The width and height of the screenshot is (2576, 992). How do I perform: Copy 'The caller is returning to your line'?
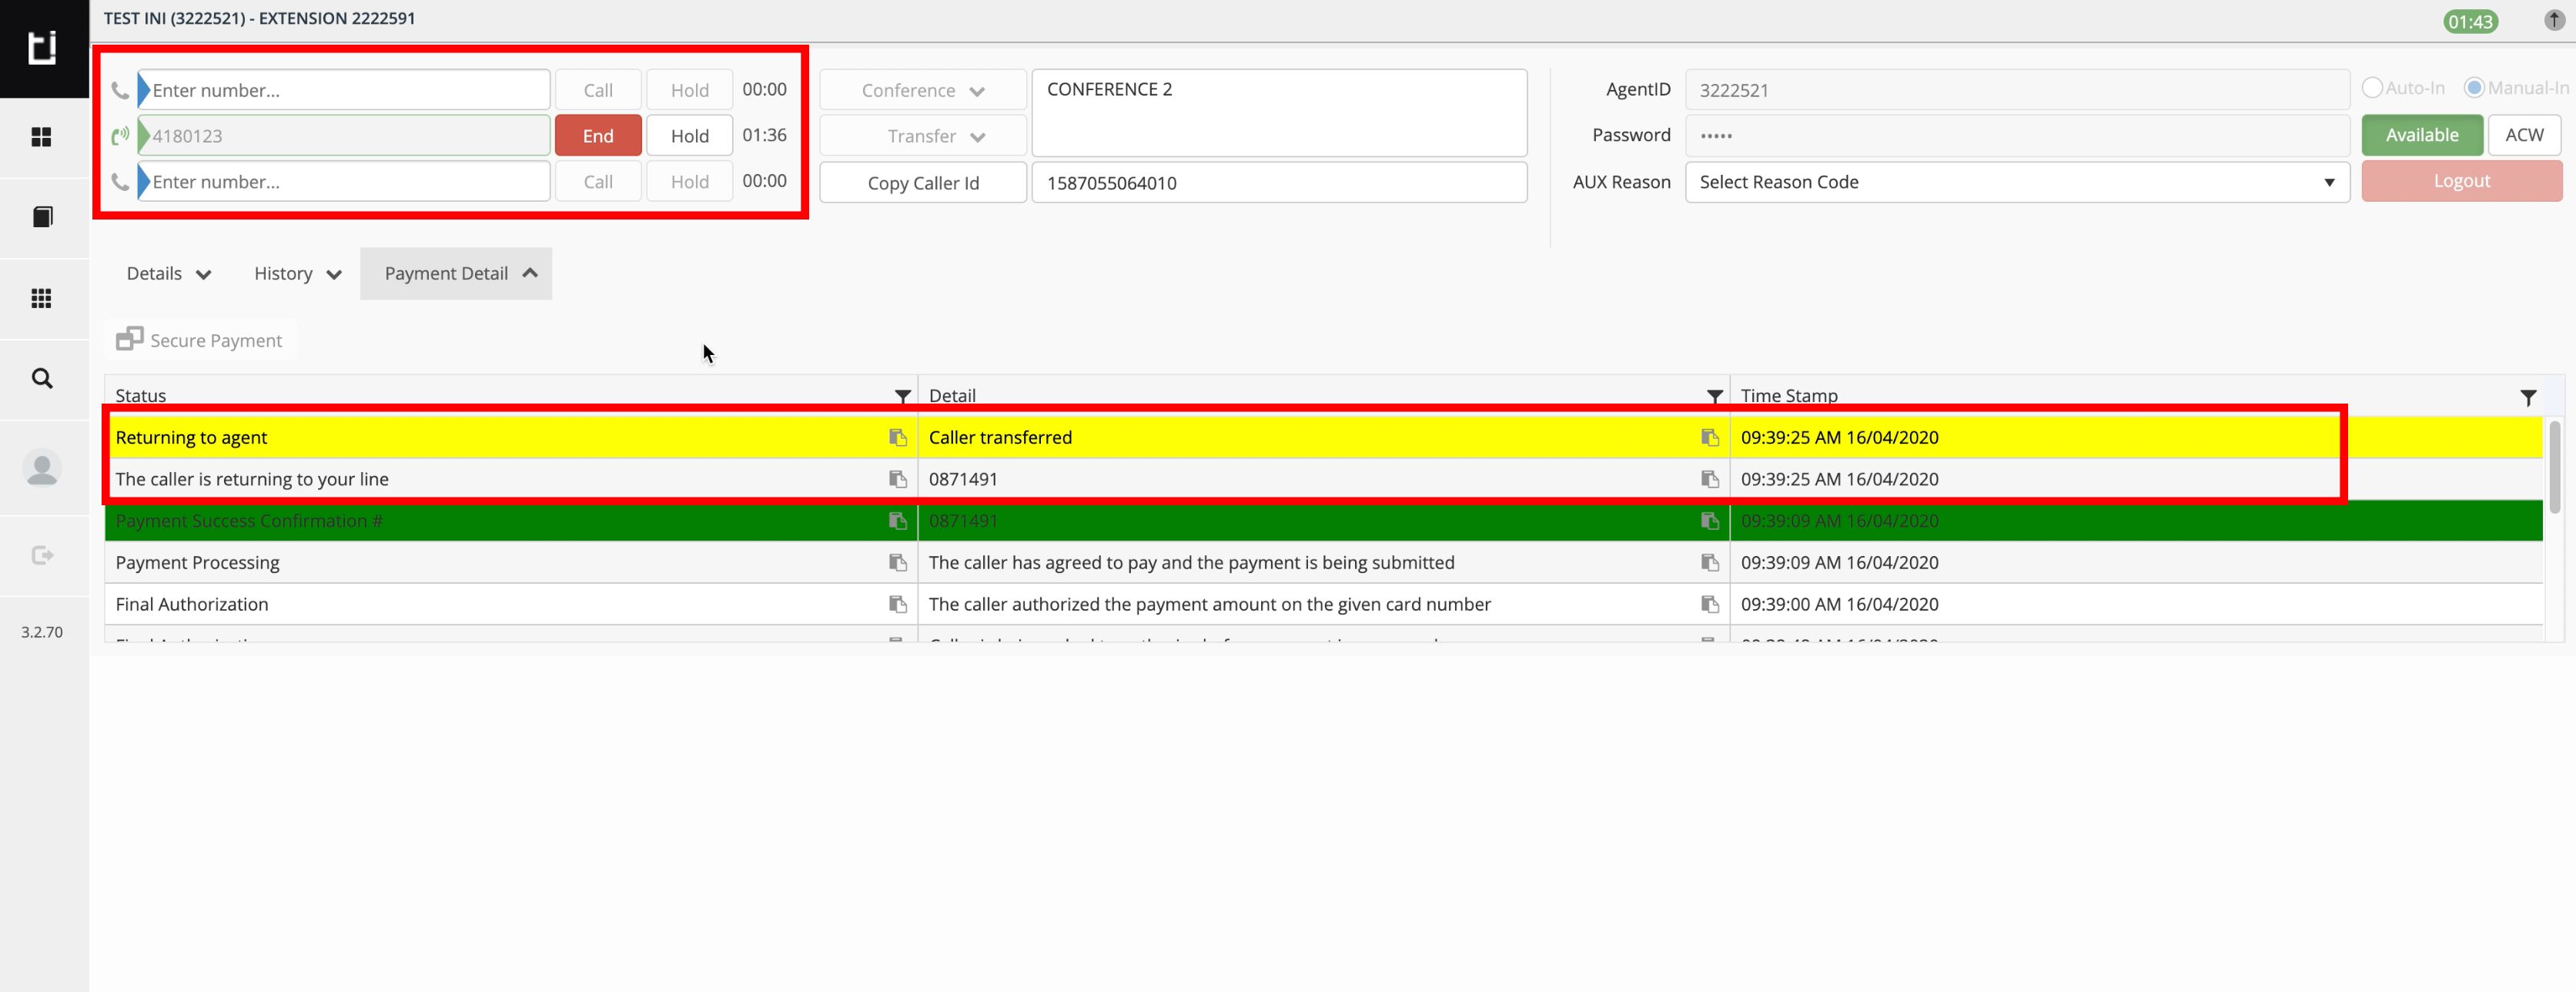[x=898, y=479]
